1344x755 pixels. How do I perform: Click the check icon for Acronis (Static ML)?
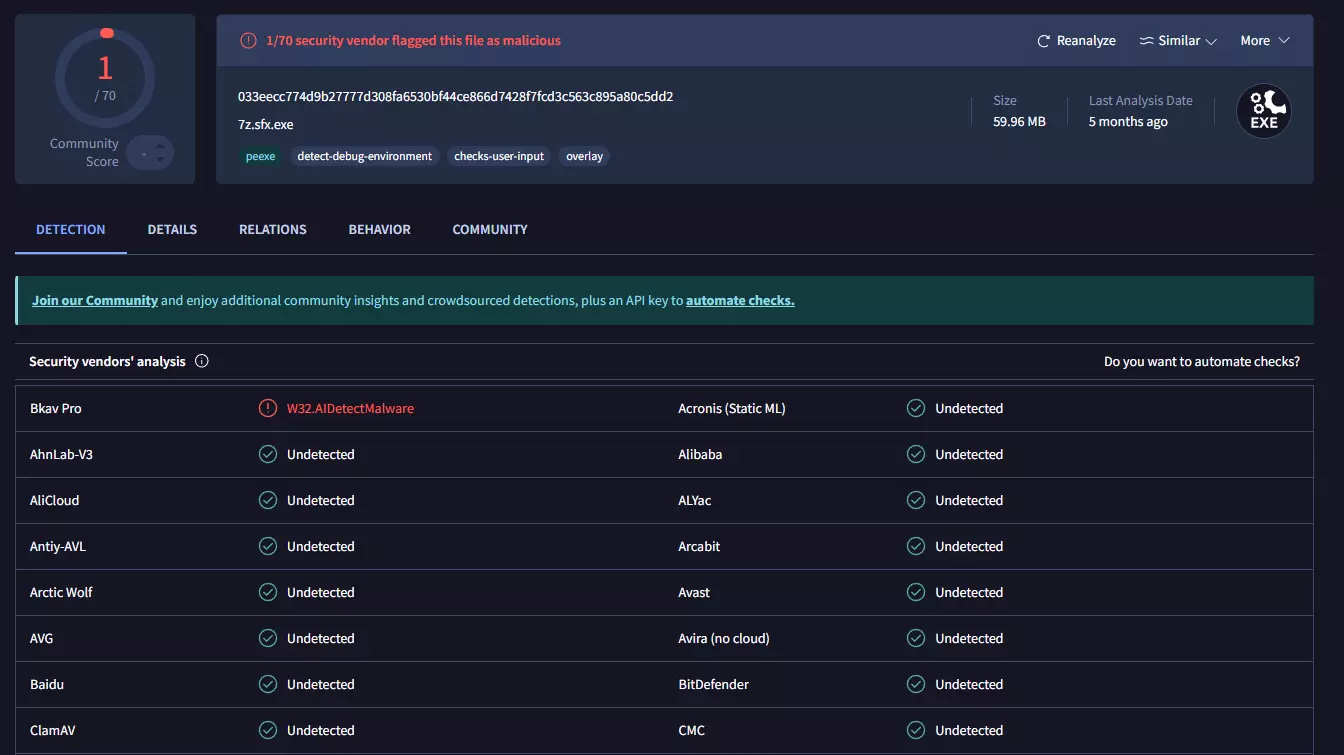[915, 408]
